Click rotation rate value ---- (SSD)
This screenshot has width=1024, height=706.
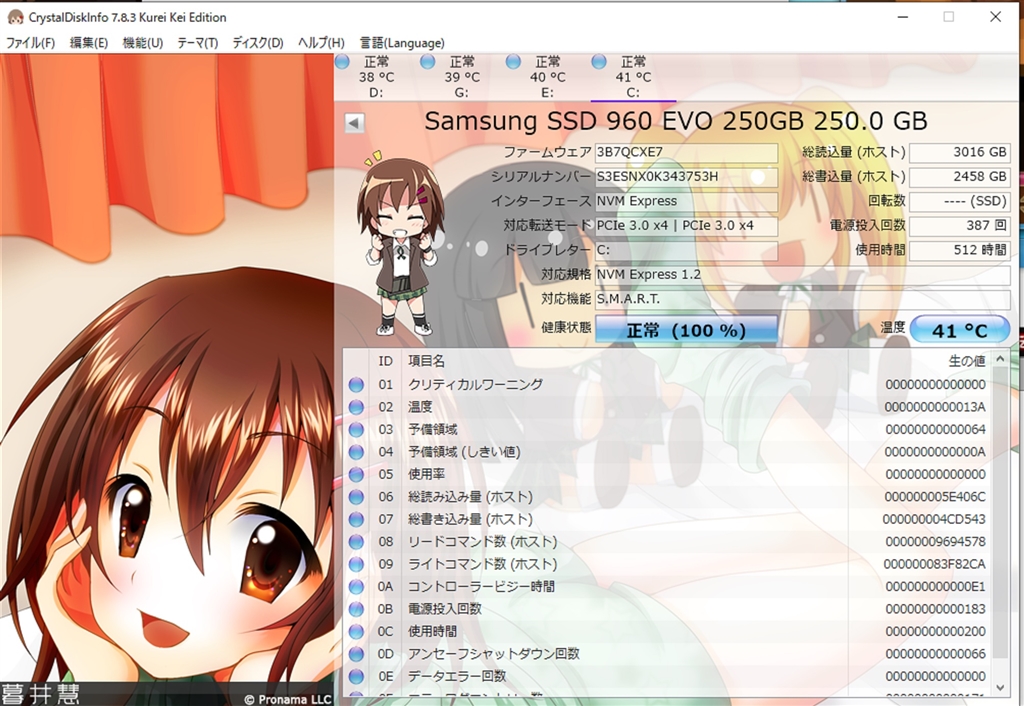(959, 201)
